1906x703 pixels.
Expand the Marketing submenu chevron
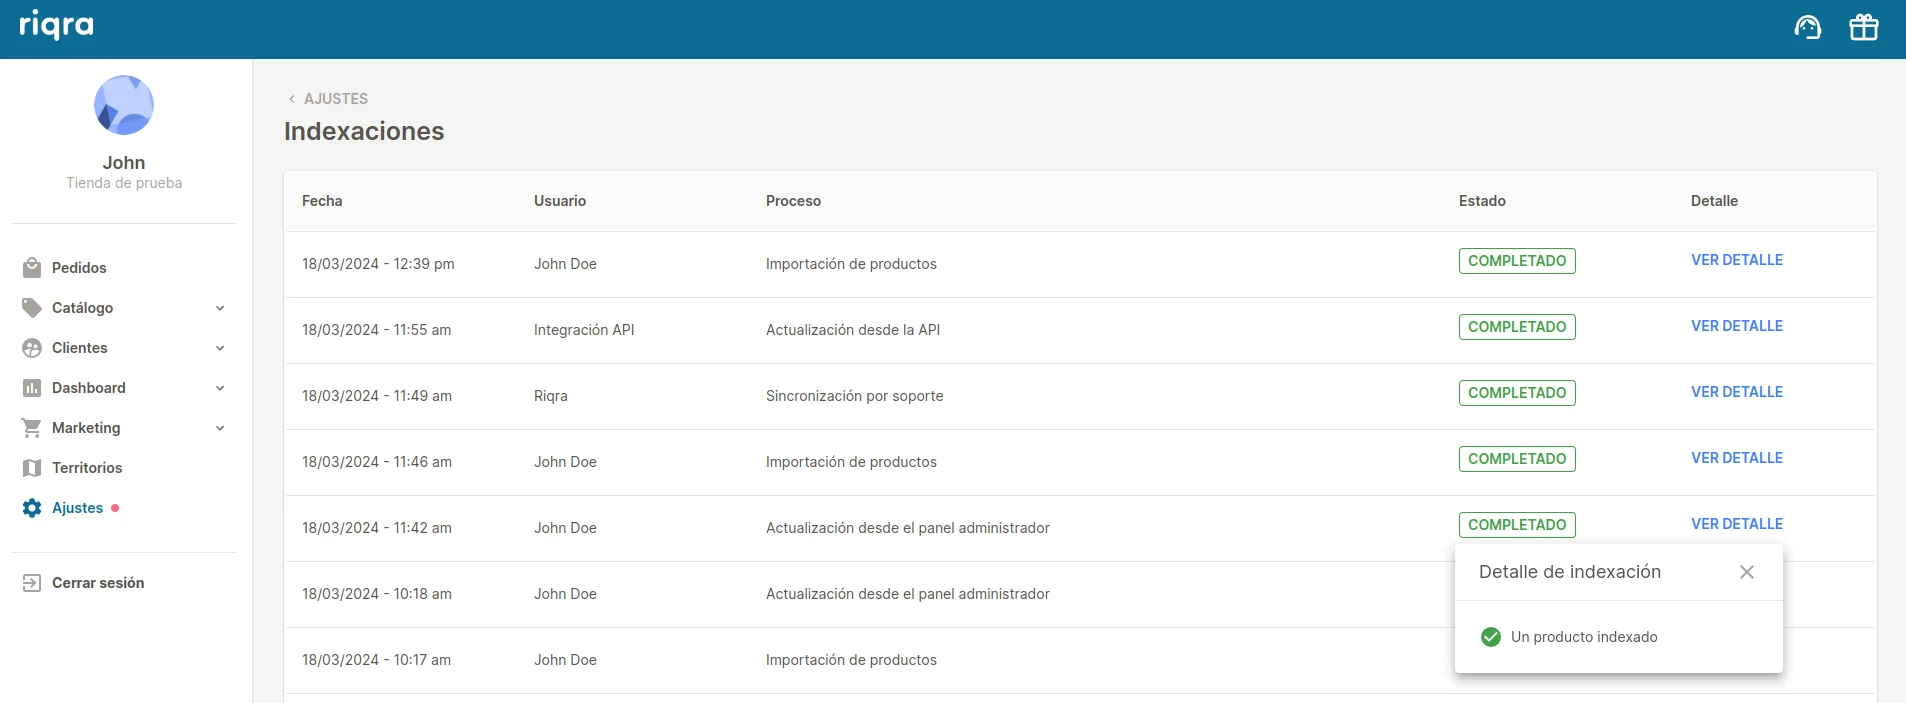tap(220, 428)
